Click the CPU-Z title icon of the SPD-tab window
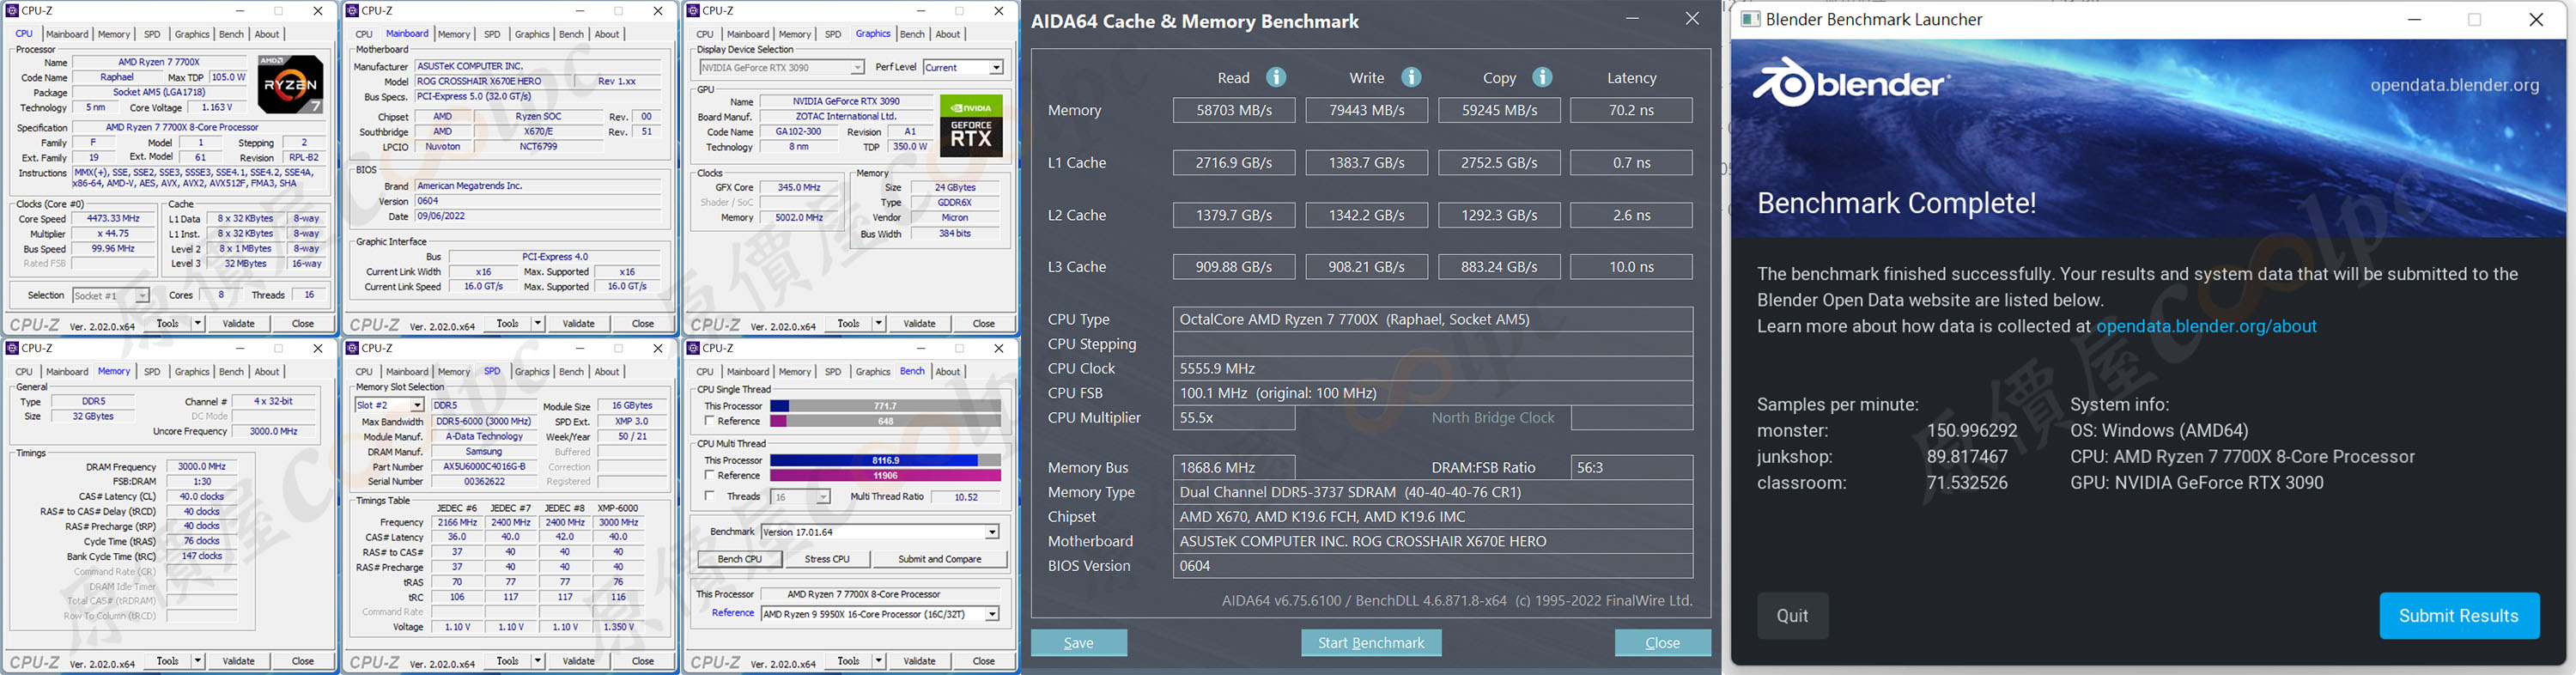This screenshot has width=2576, height=675. coord(352,348)
